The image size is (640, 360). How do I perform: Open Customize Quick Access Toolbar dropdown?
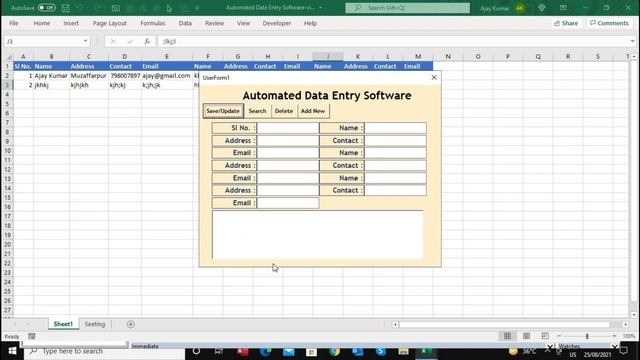click(x=197, y=8)
